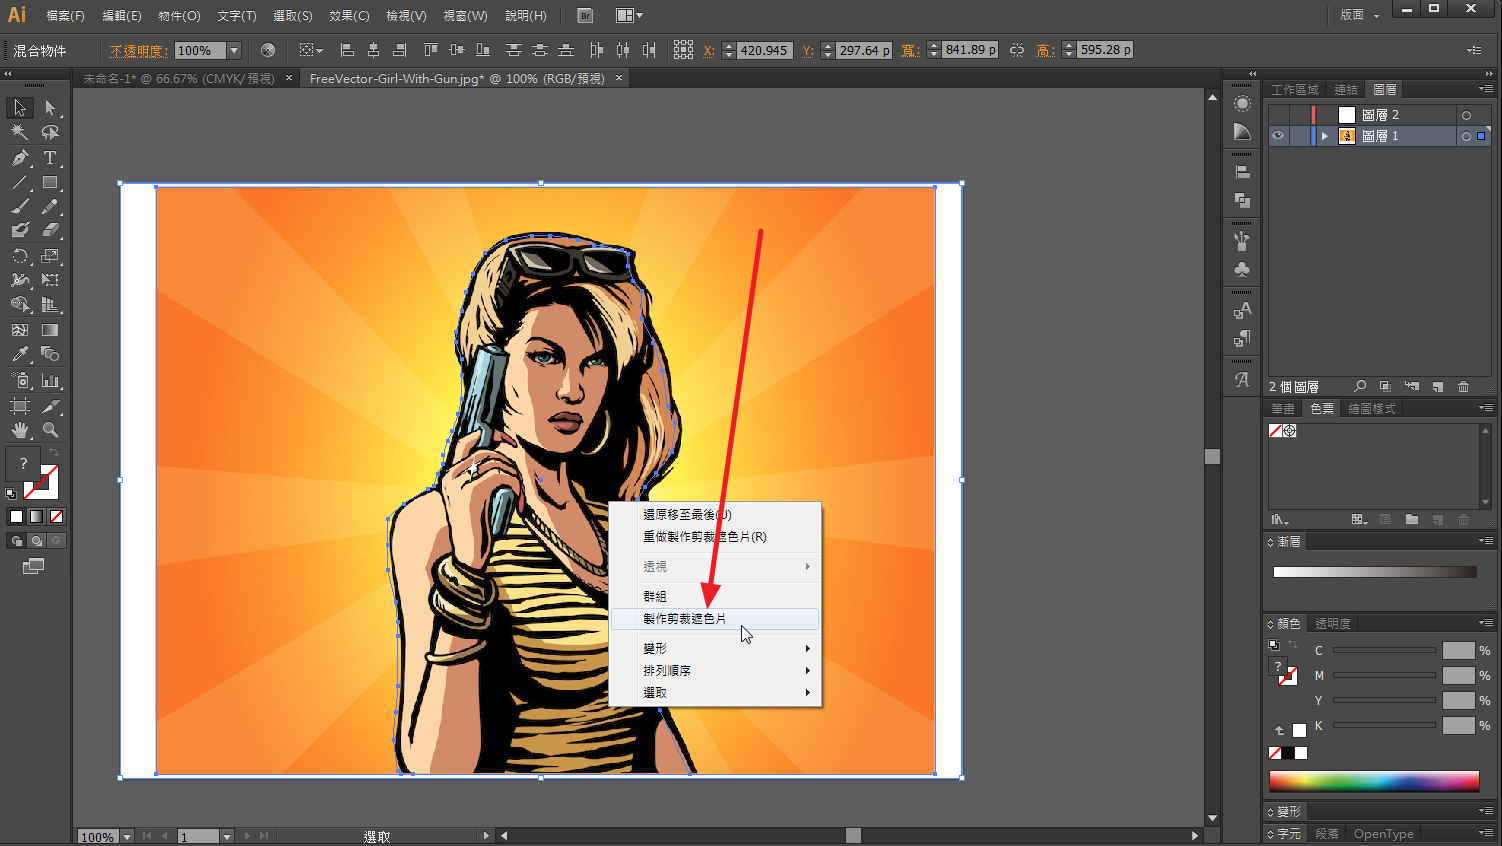Viewport: 1502px width, 846px height.
Task: Open the opacity 100% dropdown arrow
Action: pyautogui.click(x=234, y=50)
